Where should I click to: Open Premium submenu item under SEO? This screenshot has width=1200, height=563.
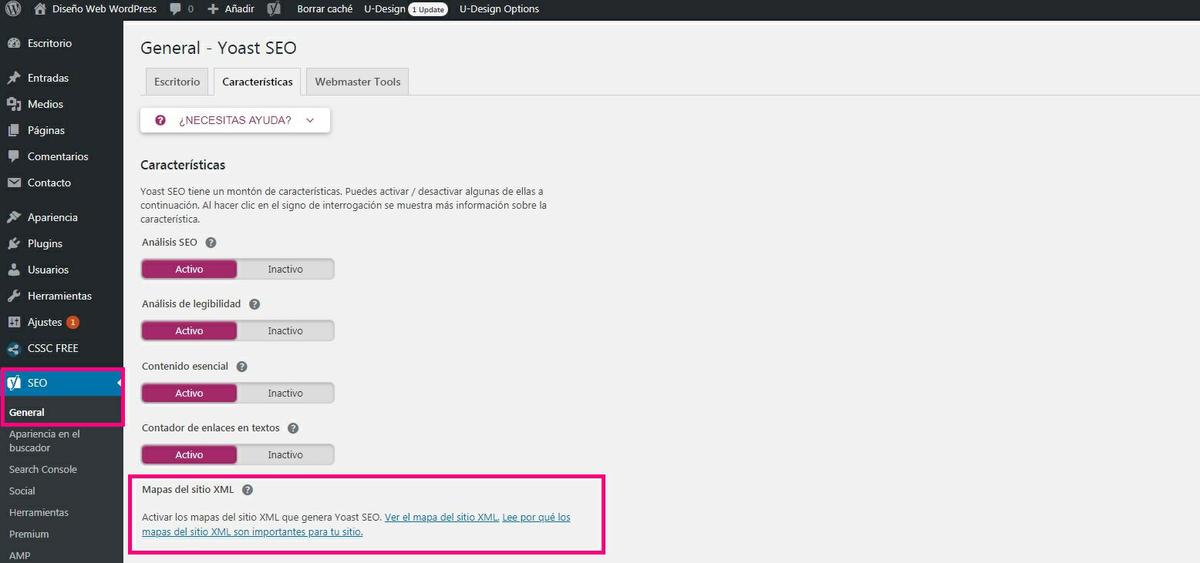coord(29,534)
